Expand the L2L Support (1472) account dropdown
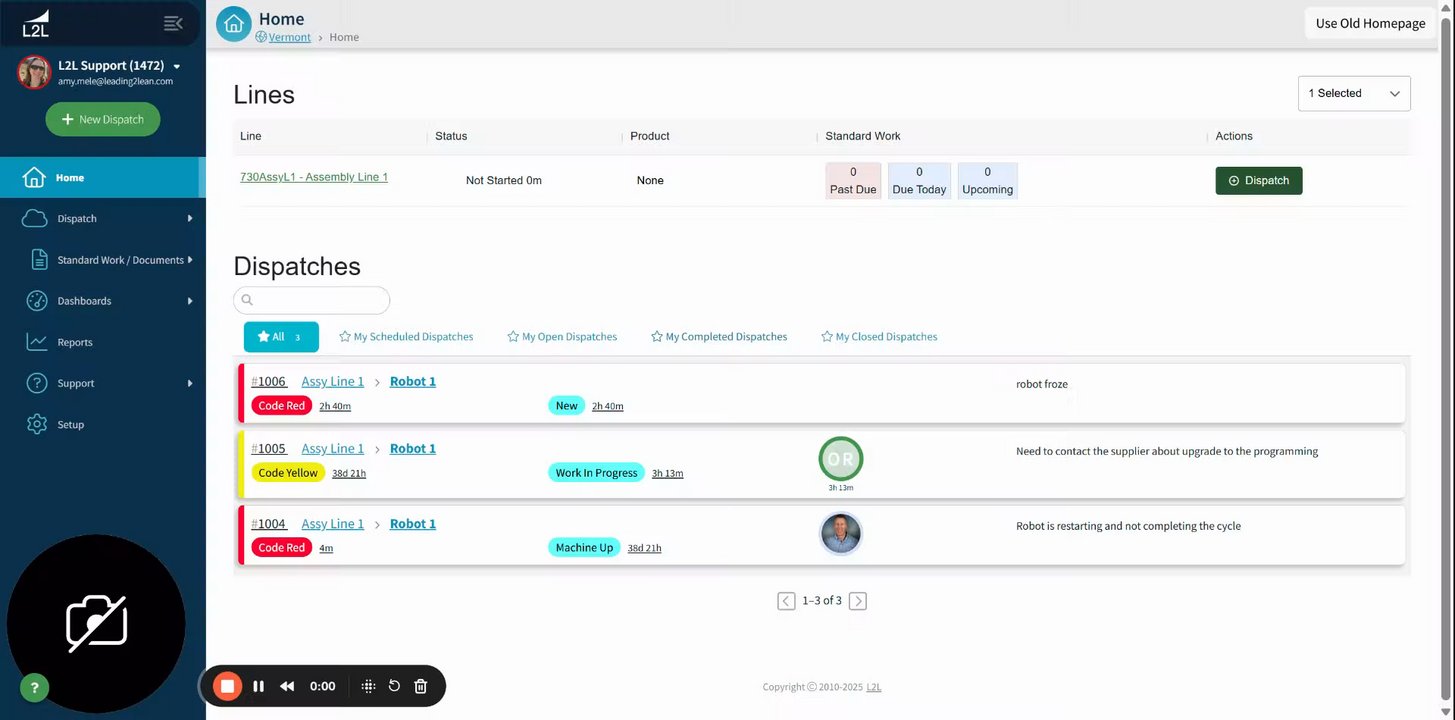 pyautogui.click(x=177, y=66)
